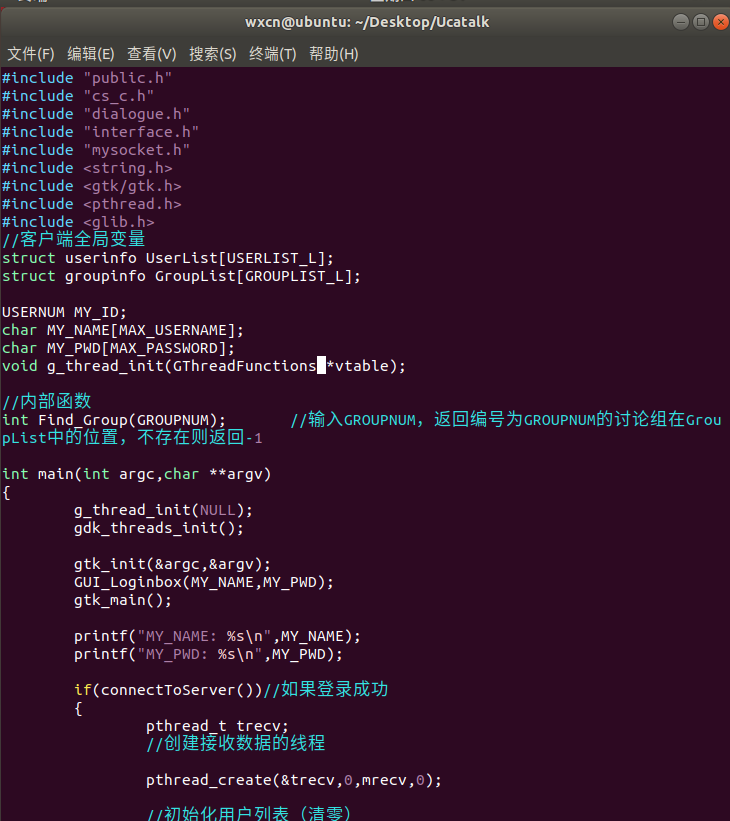
Task: Click the line #include "mysocket.h"
Action: coord(96,150)
